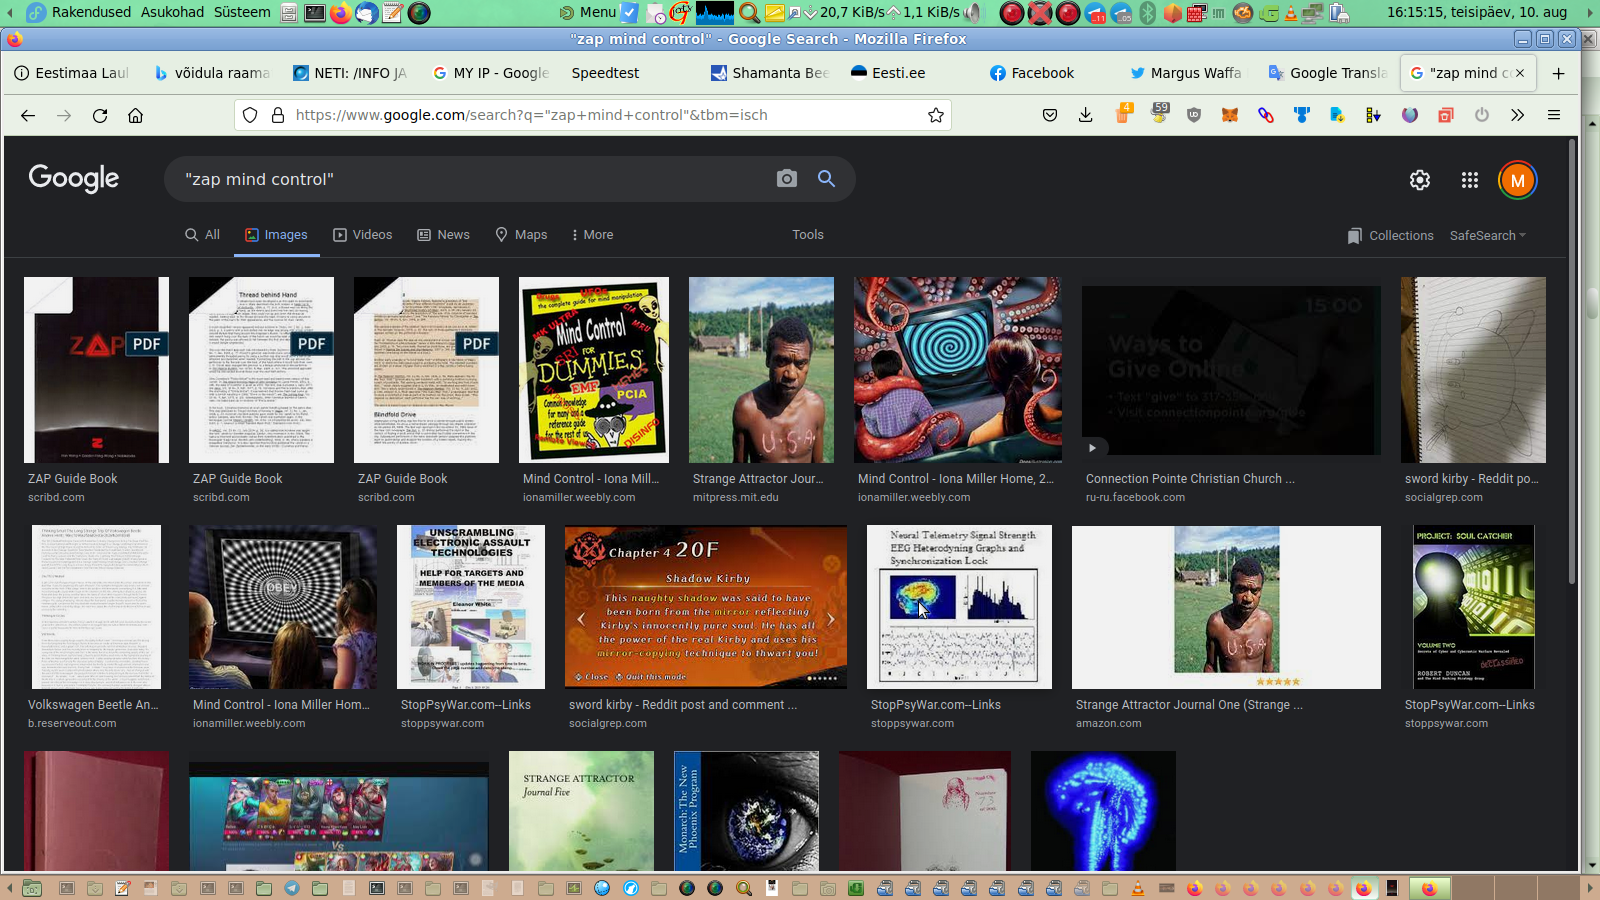Viewport: 1600px width, 900px height.
Task: Click the magnifier search button in the Google search box
Action: [826, 179]
